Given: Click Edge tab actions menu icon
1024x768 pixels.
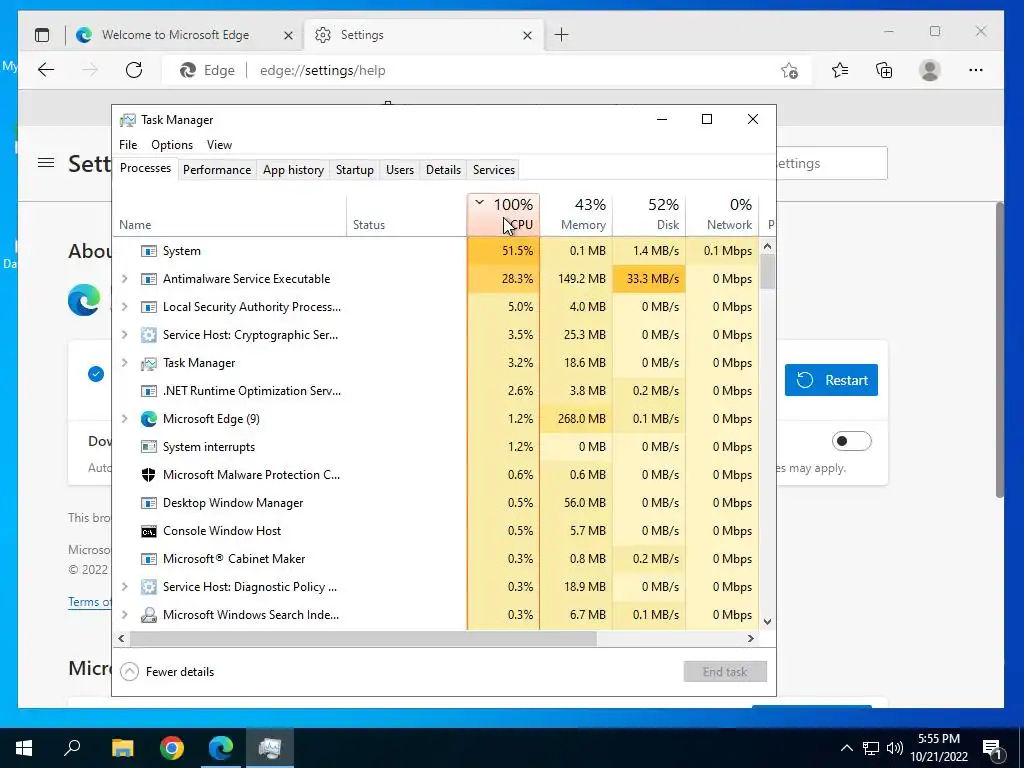Looking at the screenshot, I should (x=42, y=35).
